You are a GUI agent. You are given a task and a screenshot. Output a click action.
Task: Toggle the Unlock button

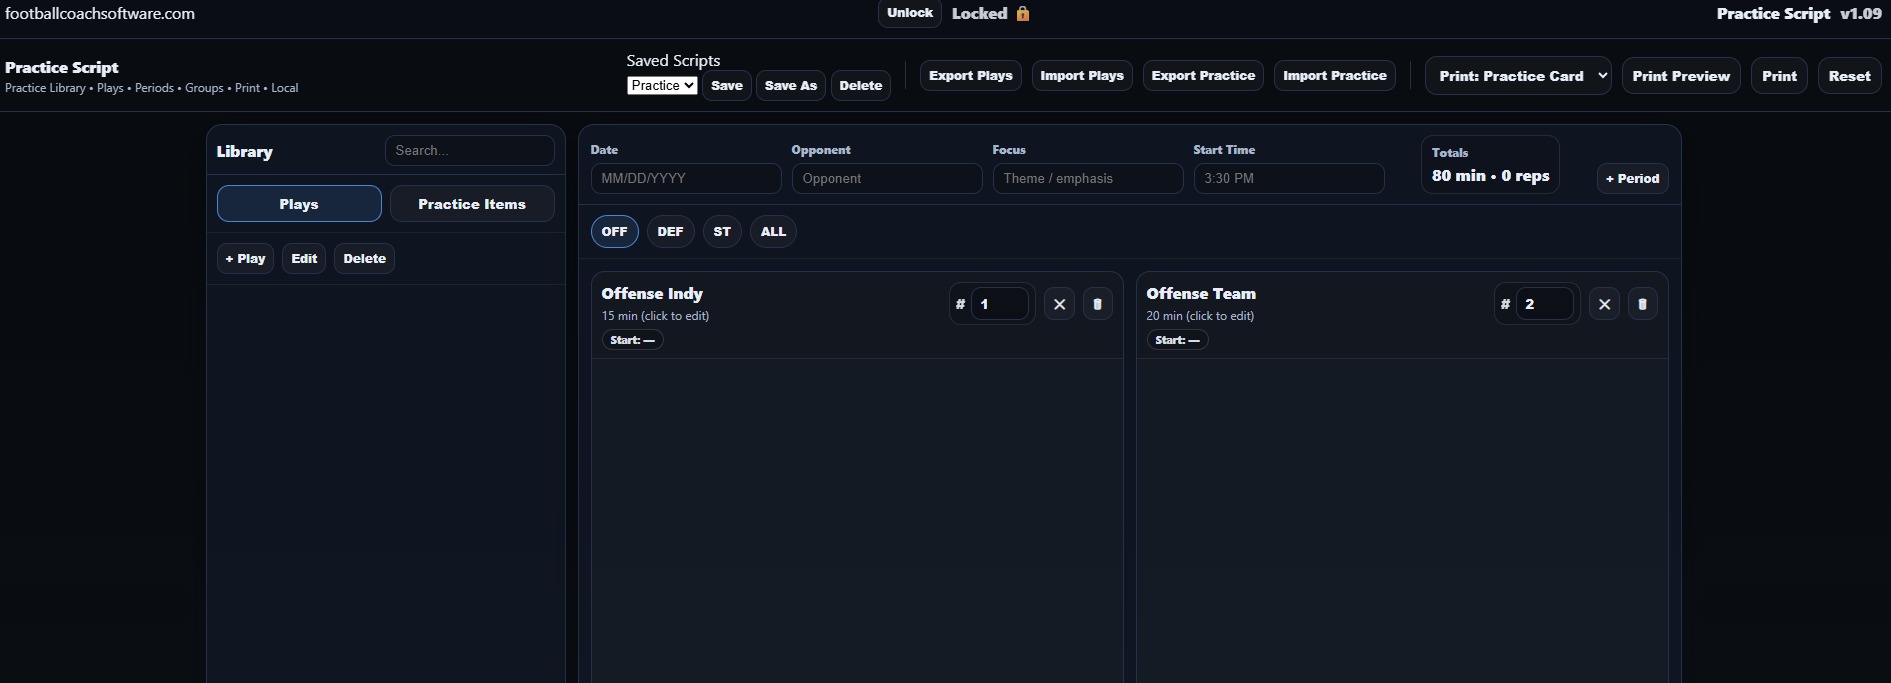[909, 13]
